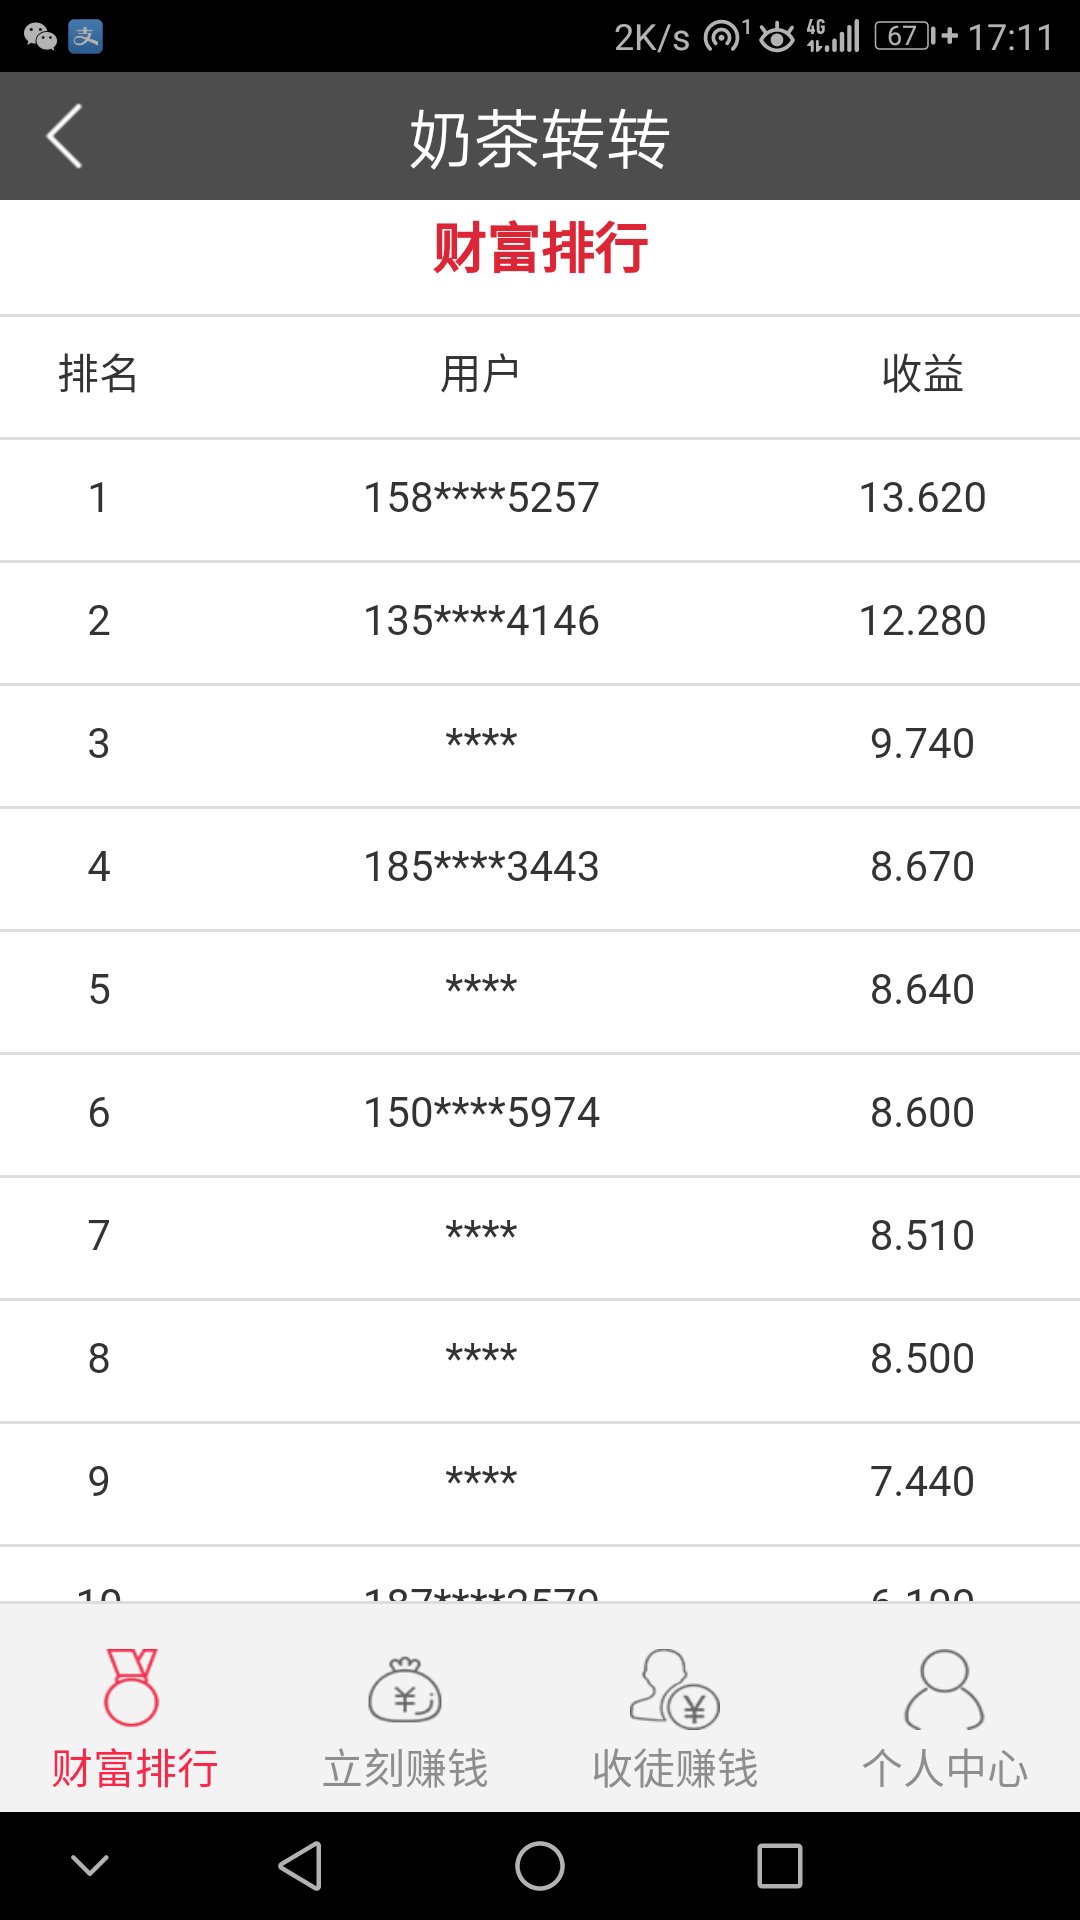1080x1920 pixels.
Task: Tap the 收徒赚钱 person-coin icon
Action: (x=675, y=1690)
